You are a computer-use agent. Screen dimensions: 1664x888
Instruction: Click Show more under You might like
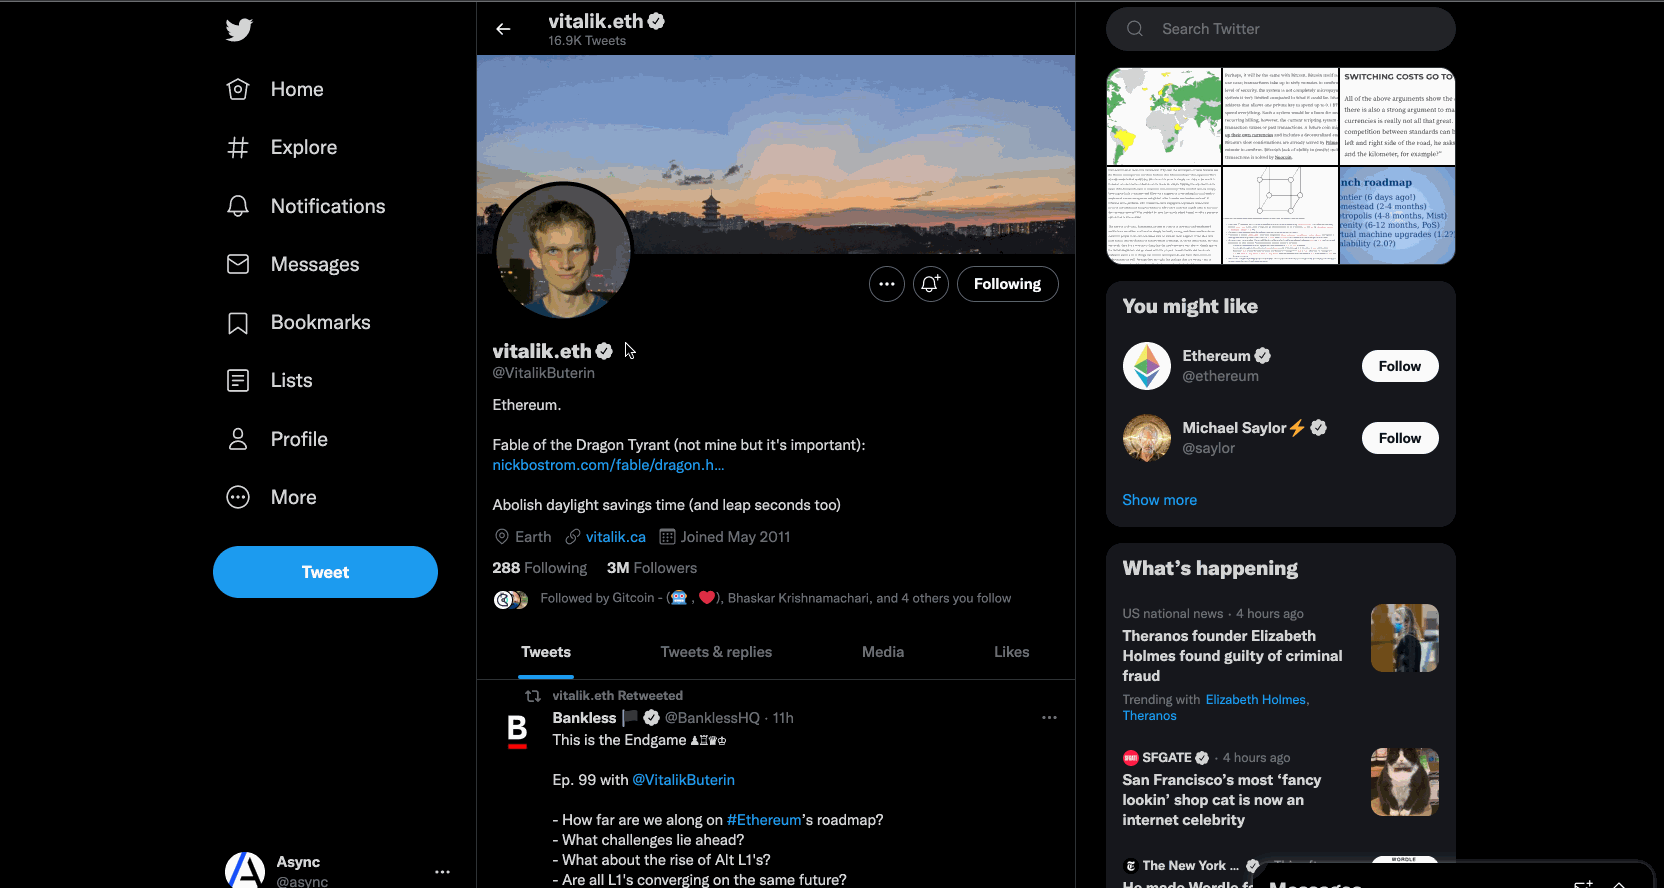1160,500
